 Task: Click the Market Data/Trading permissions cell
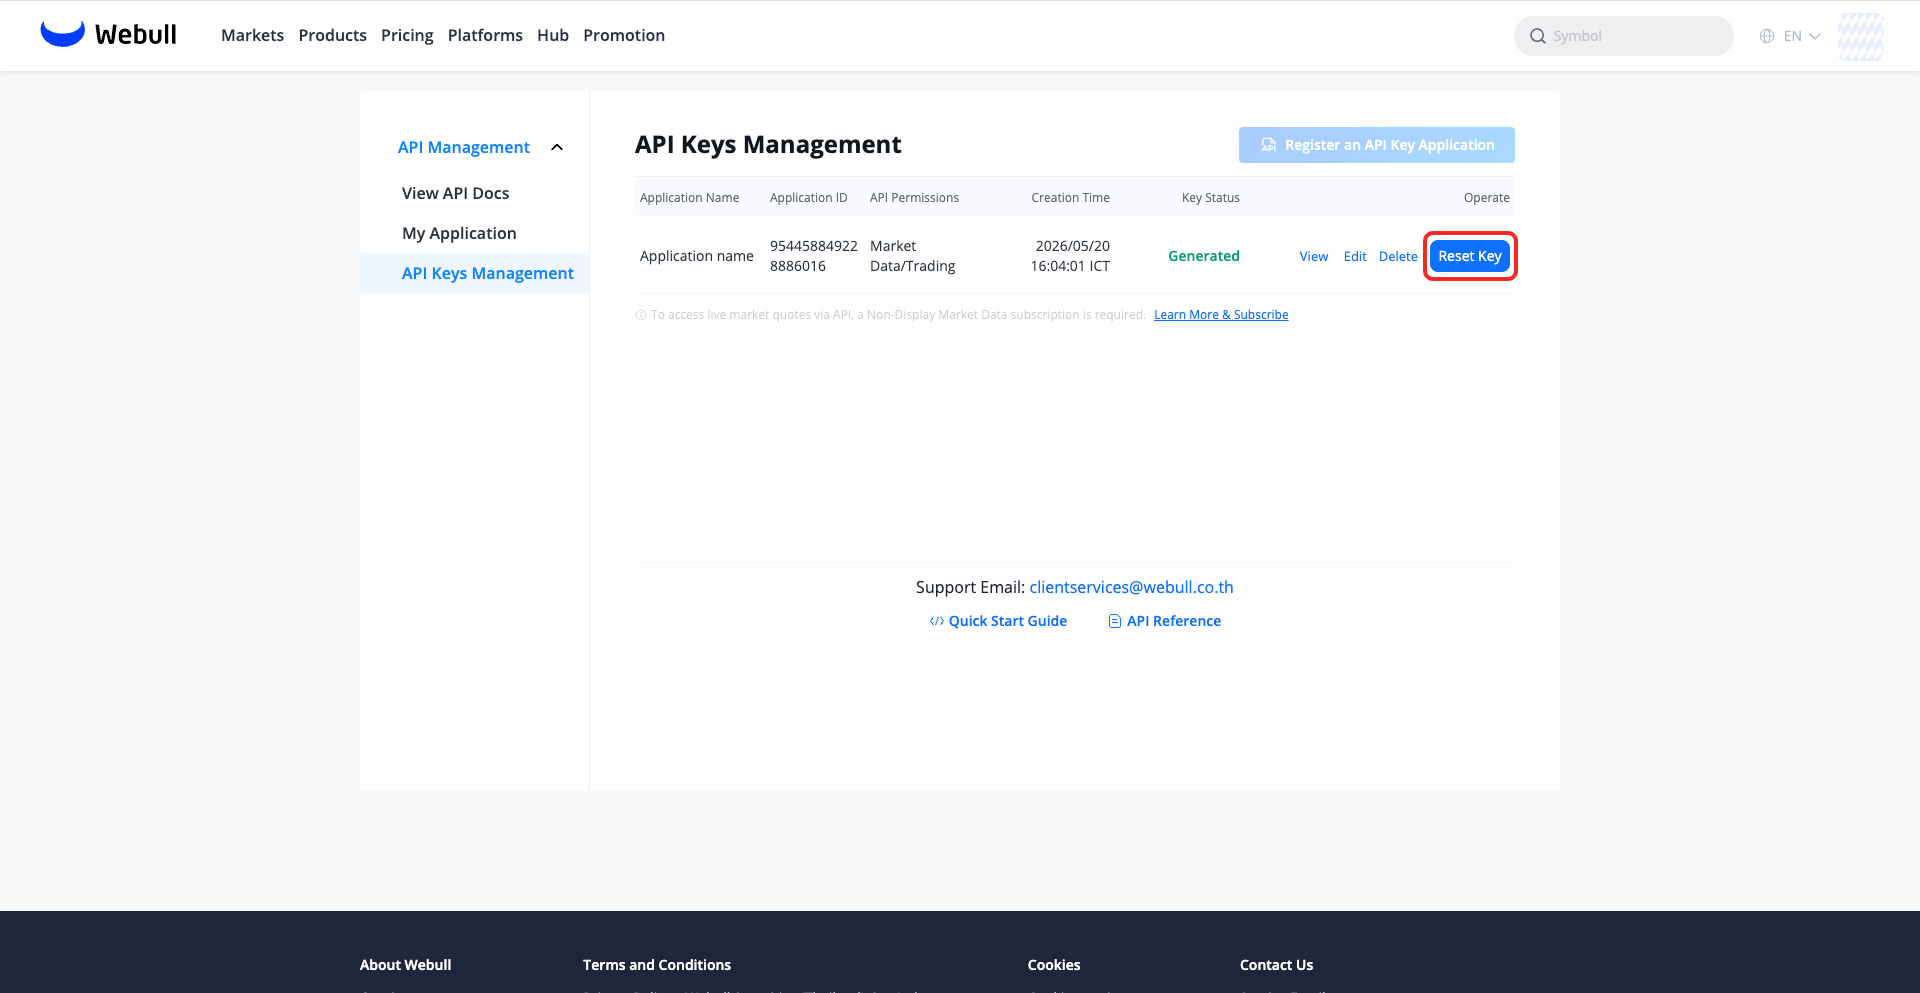(x=913, y=256)
